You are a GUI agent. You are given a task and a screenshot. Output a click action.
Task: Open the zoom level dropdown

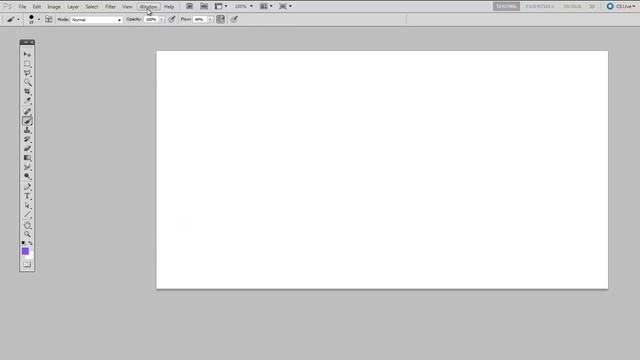pos(244,7)
